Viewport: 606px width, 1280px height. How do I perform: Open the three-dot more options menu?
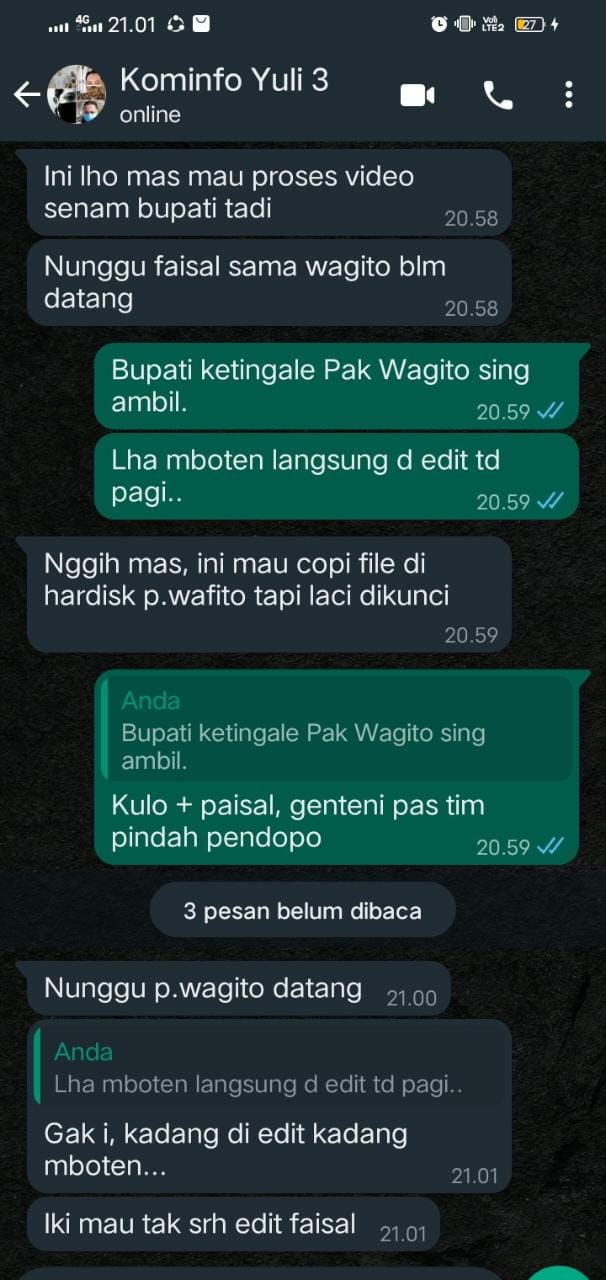(568, 95)
